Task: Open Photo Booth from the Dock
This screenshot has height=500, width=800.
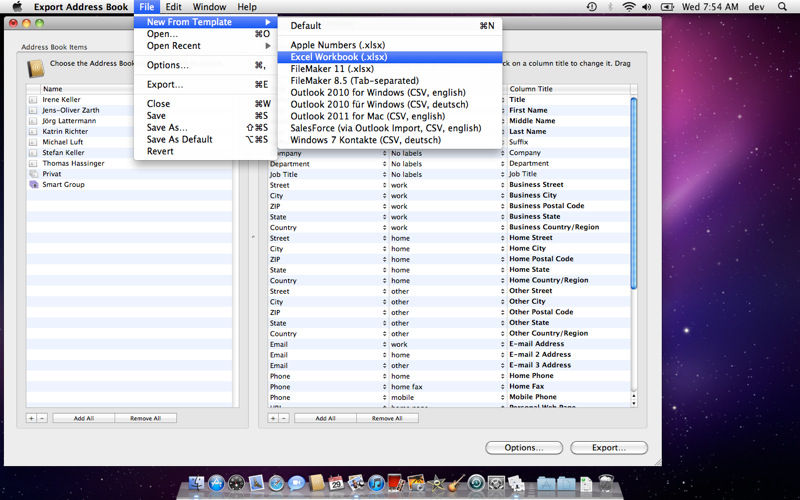Action: pyautogui.click(x=396, y=483)
